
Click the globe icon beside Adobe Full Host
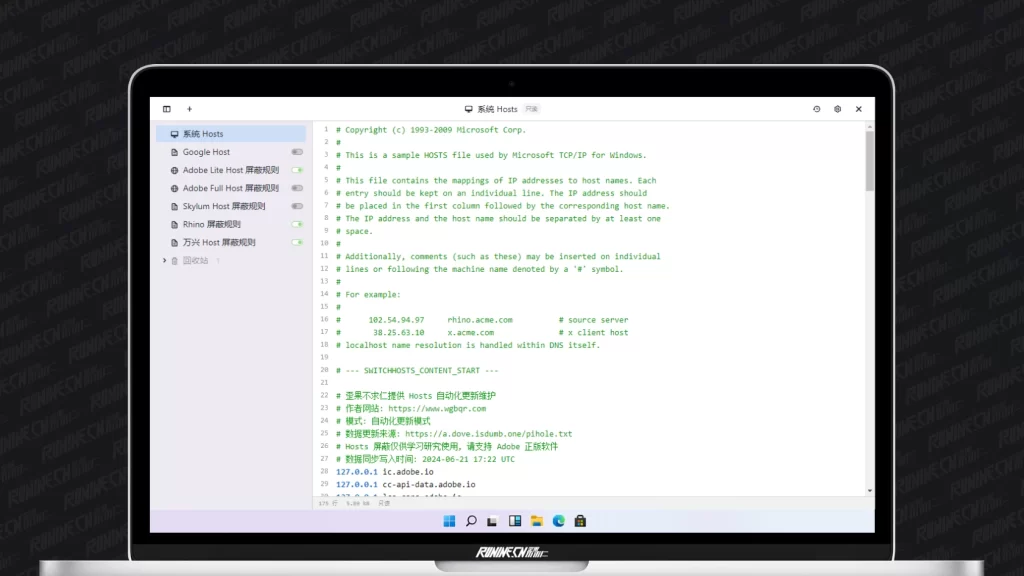click(x=175, y=188)
